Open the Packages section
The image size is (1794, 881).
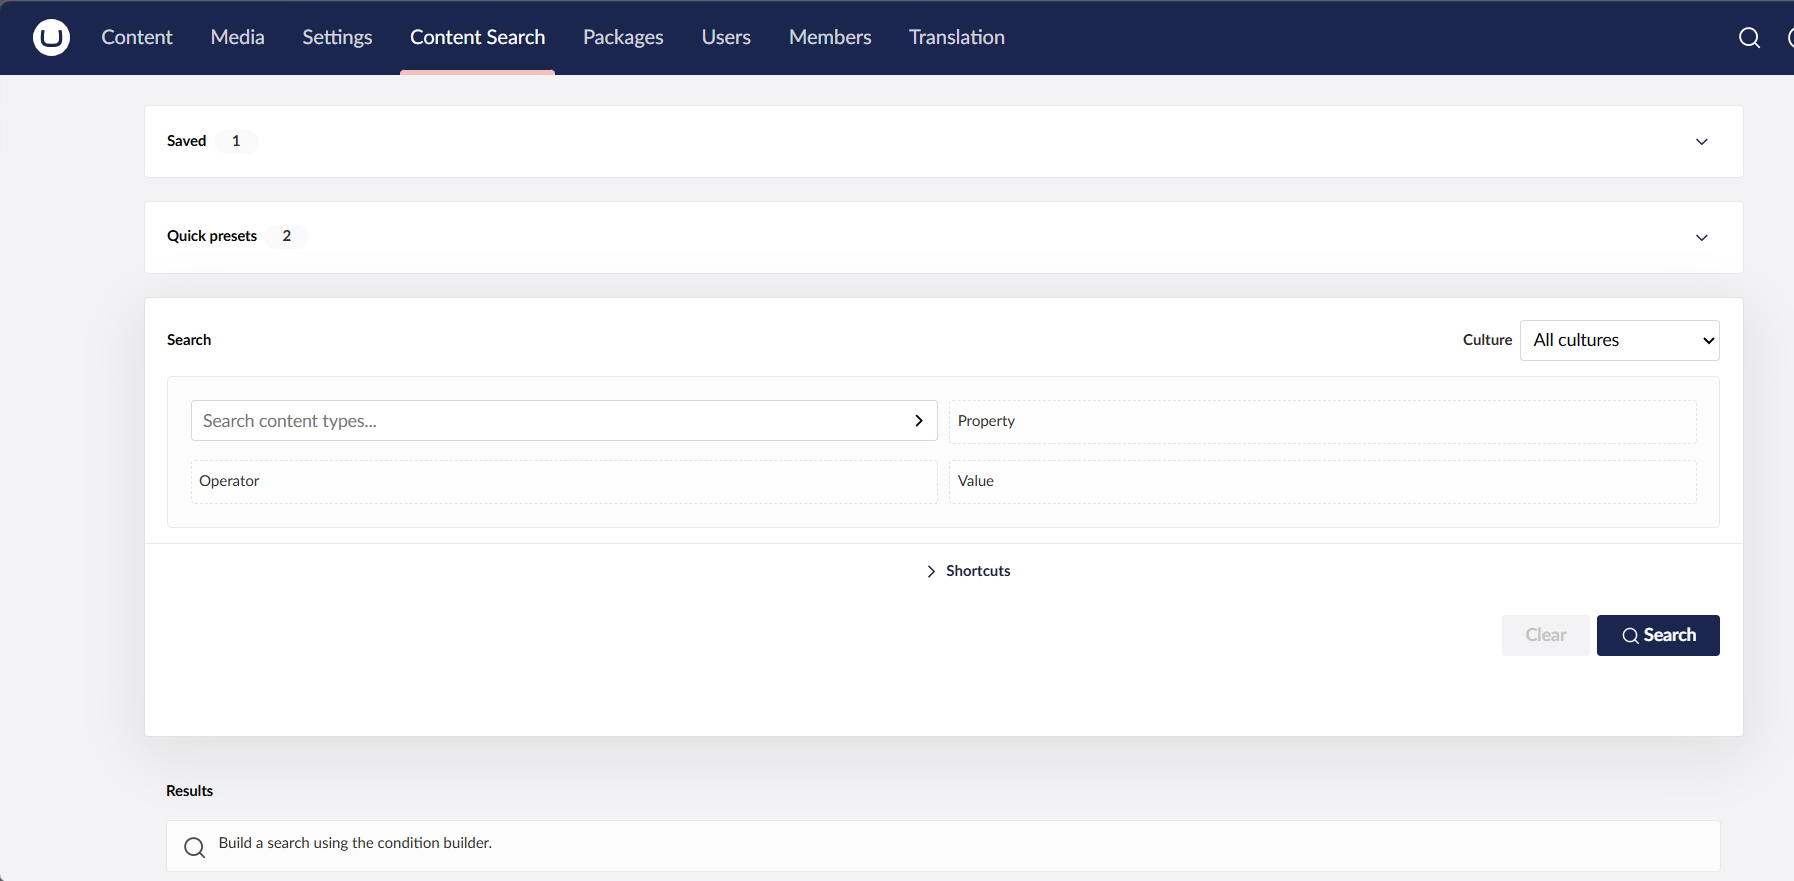click(x=623, y=37)
